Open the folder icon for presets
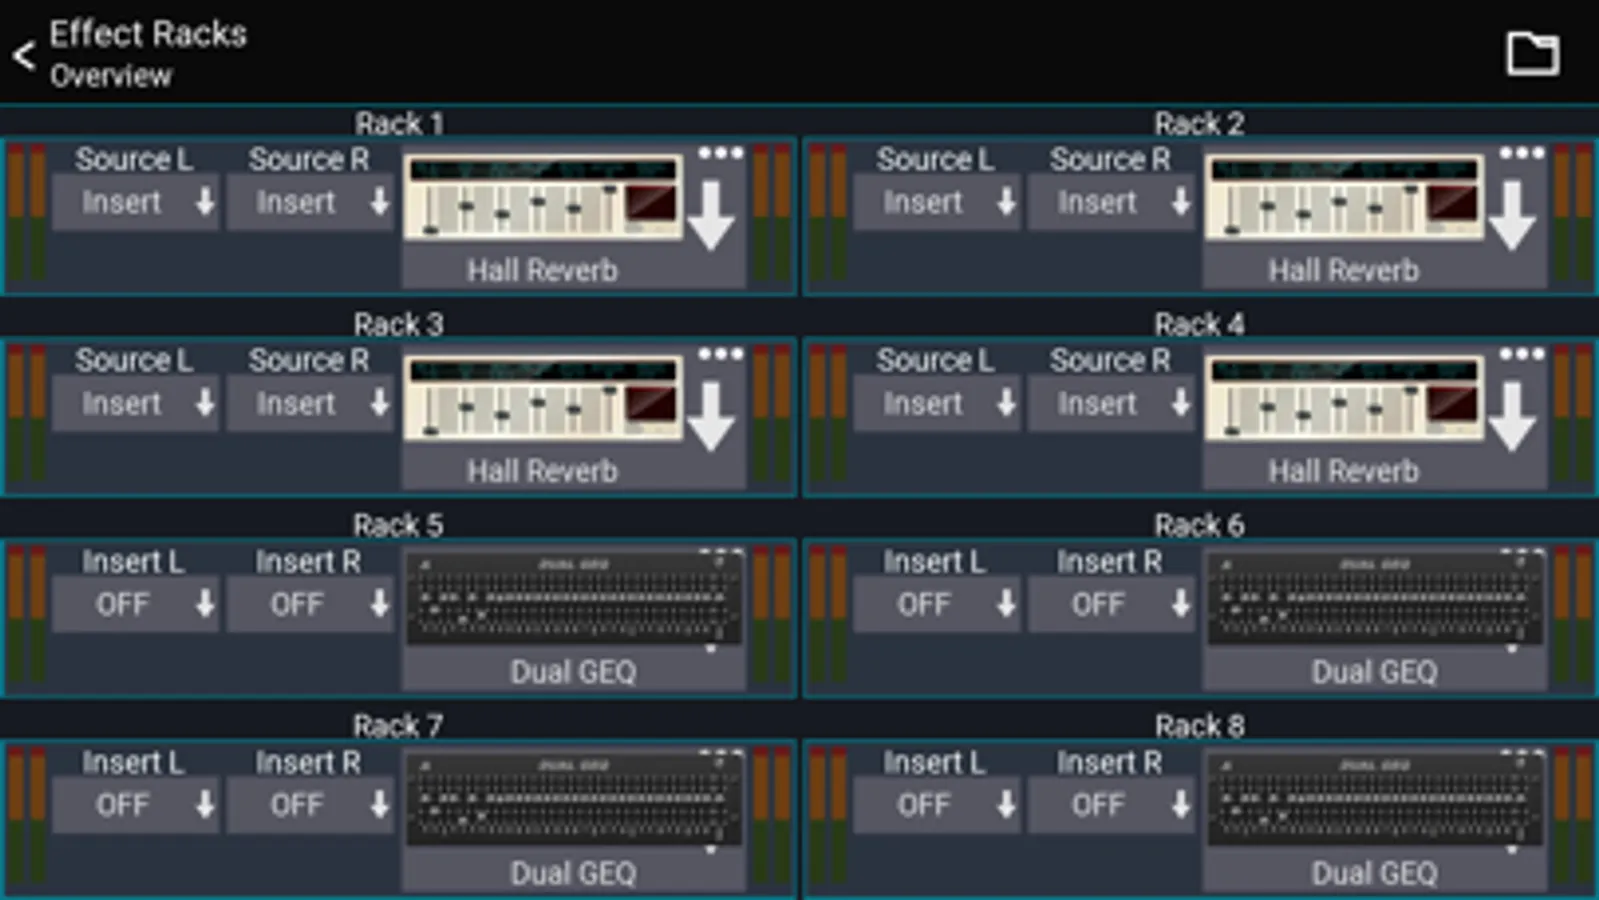This screenshot has height=900, width=1599. pos(1532,53)
